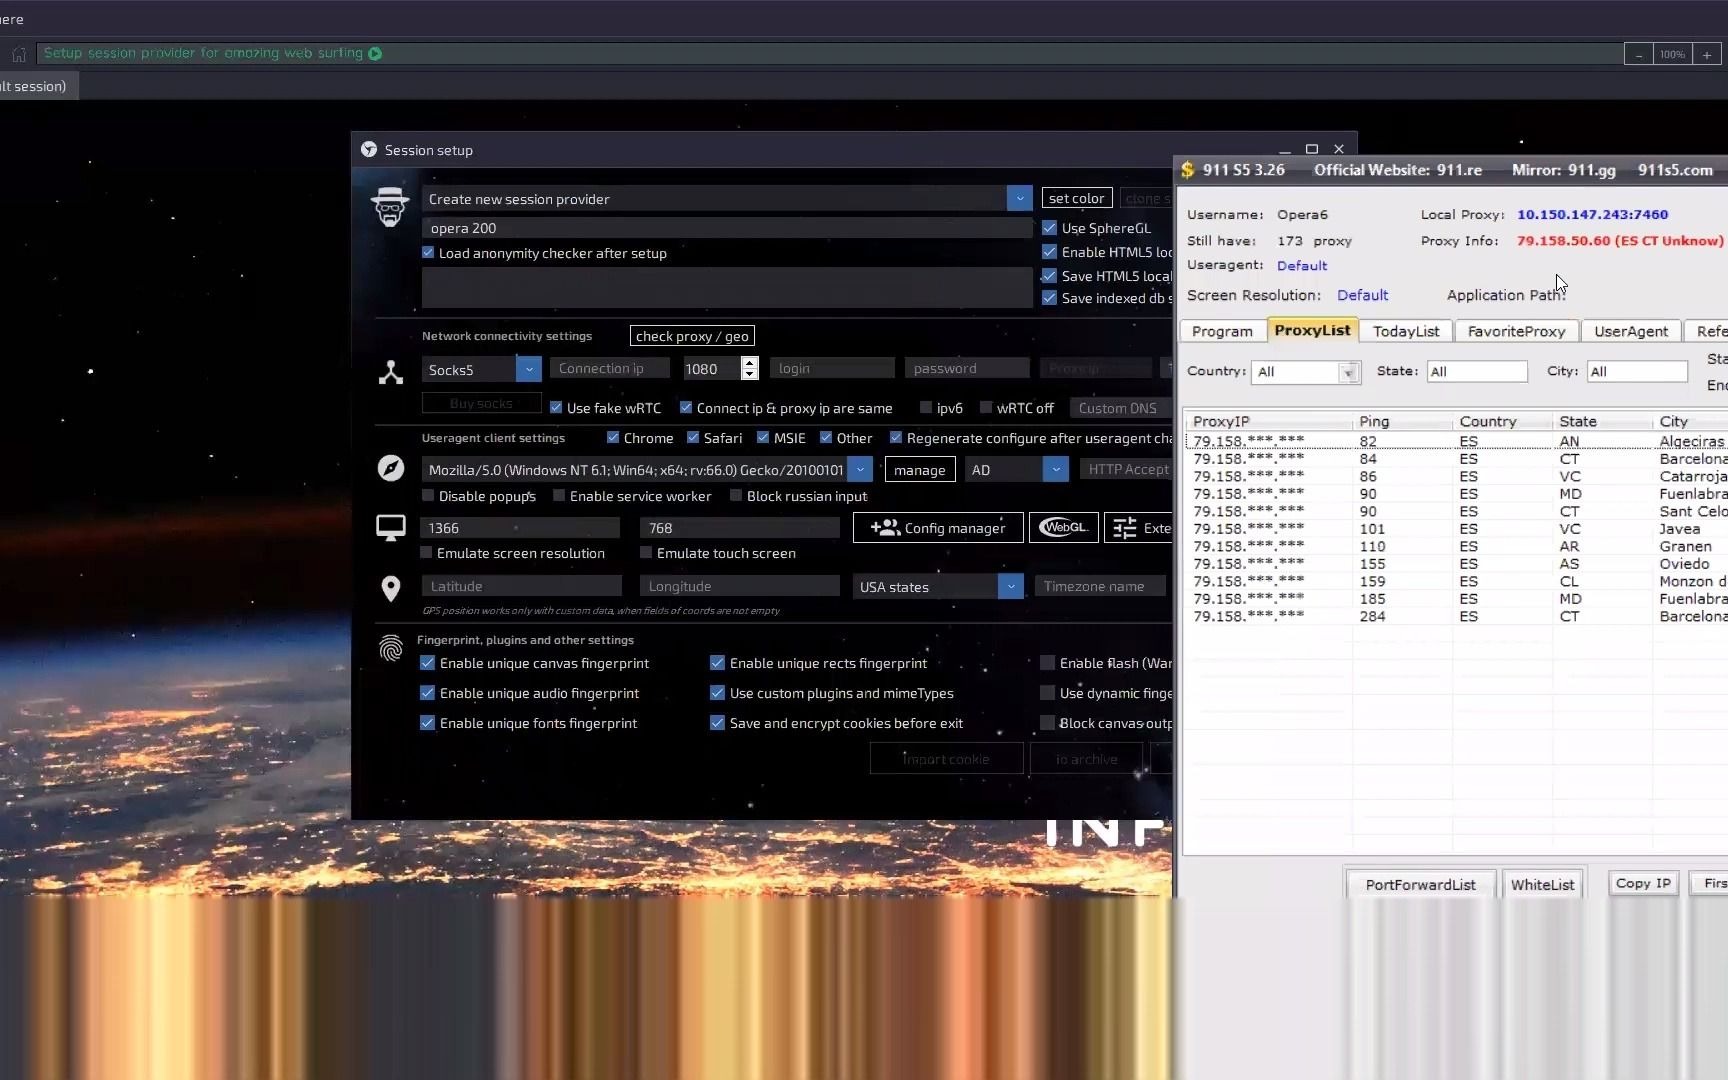Click the Default screen resolution link

(1363, 295)
